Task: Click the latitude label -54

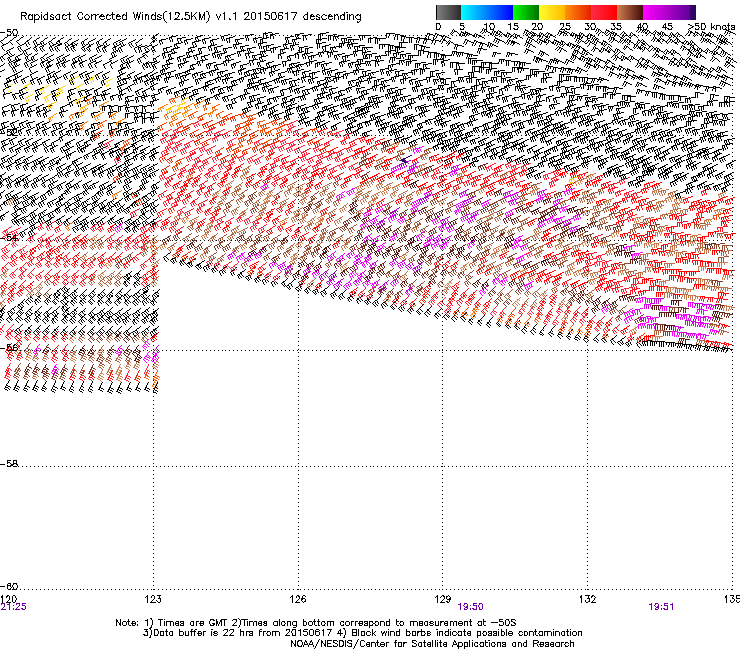Action: click(x=9, y=237)
